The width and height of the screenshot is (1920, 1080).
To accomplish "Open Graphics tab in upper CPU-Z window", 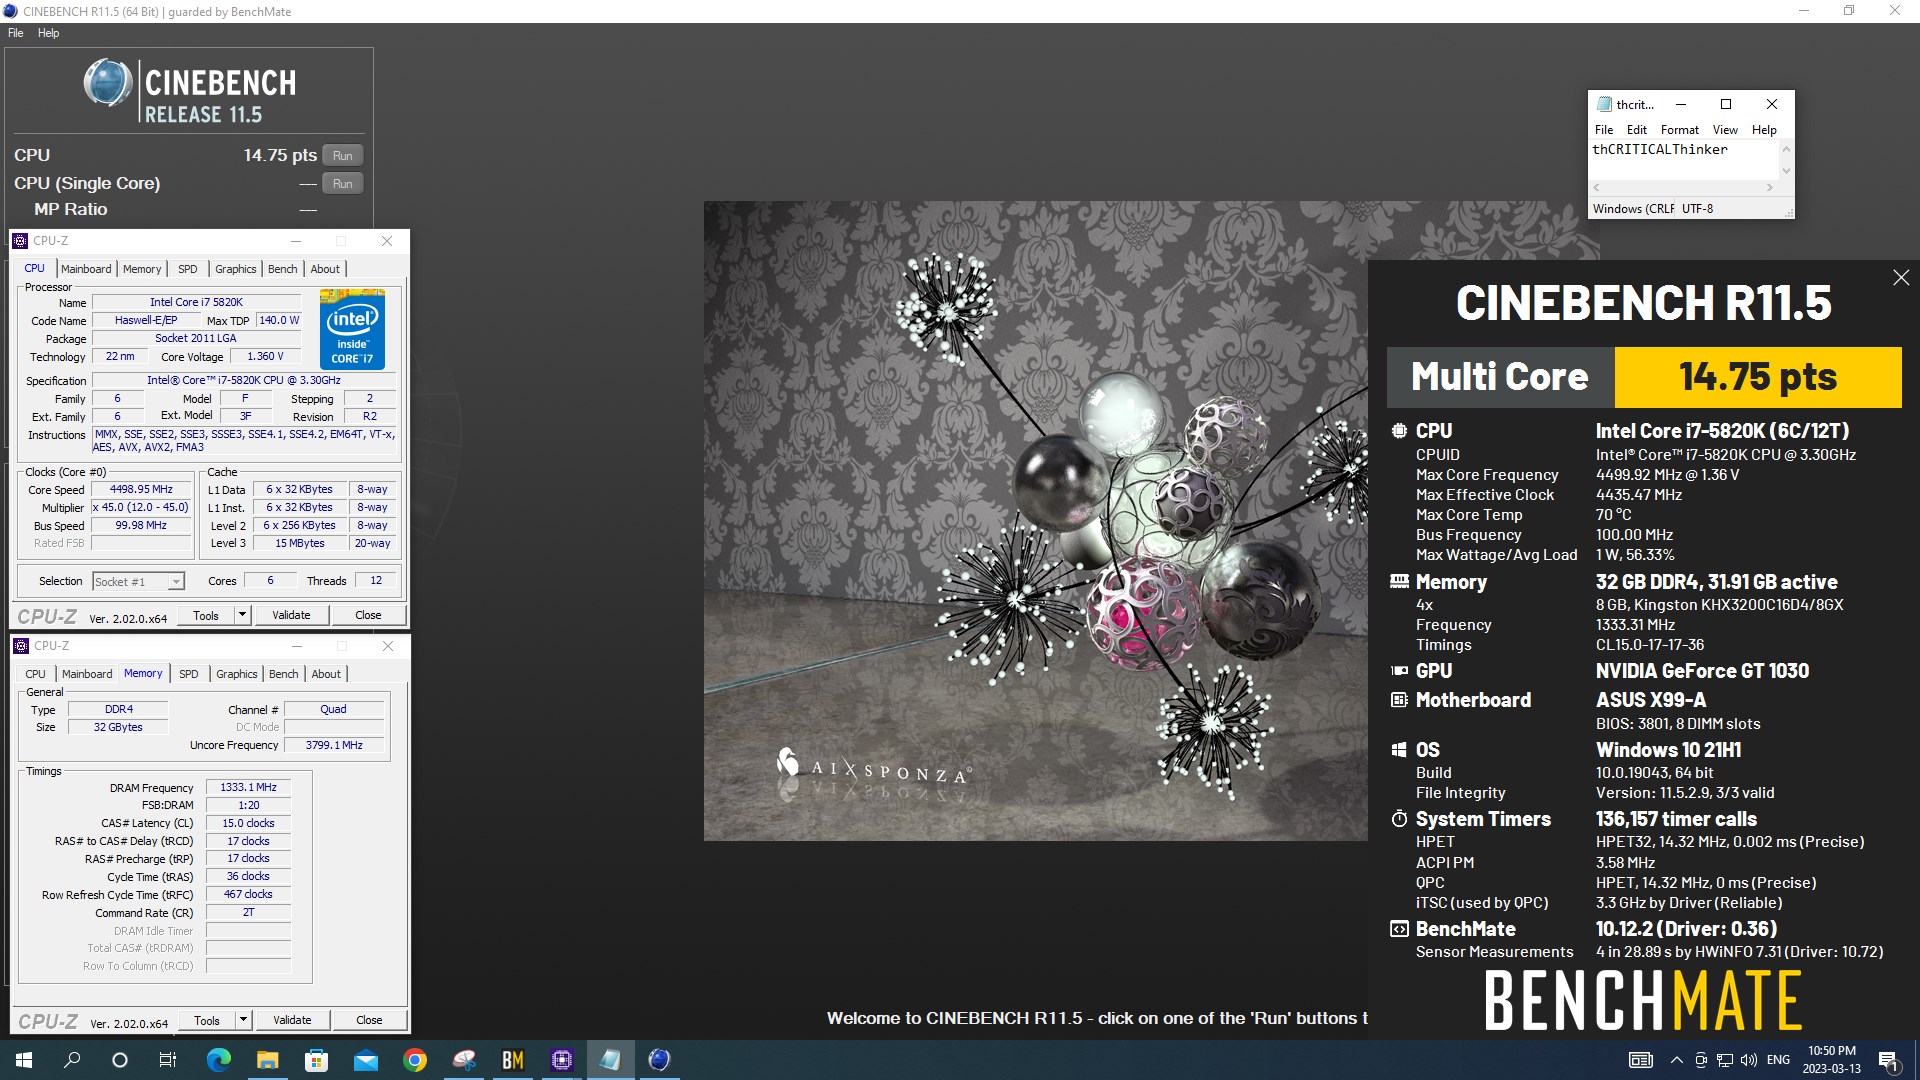I will [x=236, y=269].
